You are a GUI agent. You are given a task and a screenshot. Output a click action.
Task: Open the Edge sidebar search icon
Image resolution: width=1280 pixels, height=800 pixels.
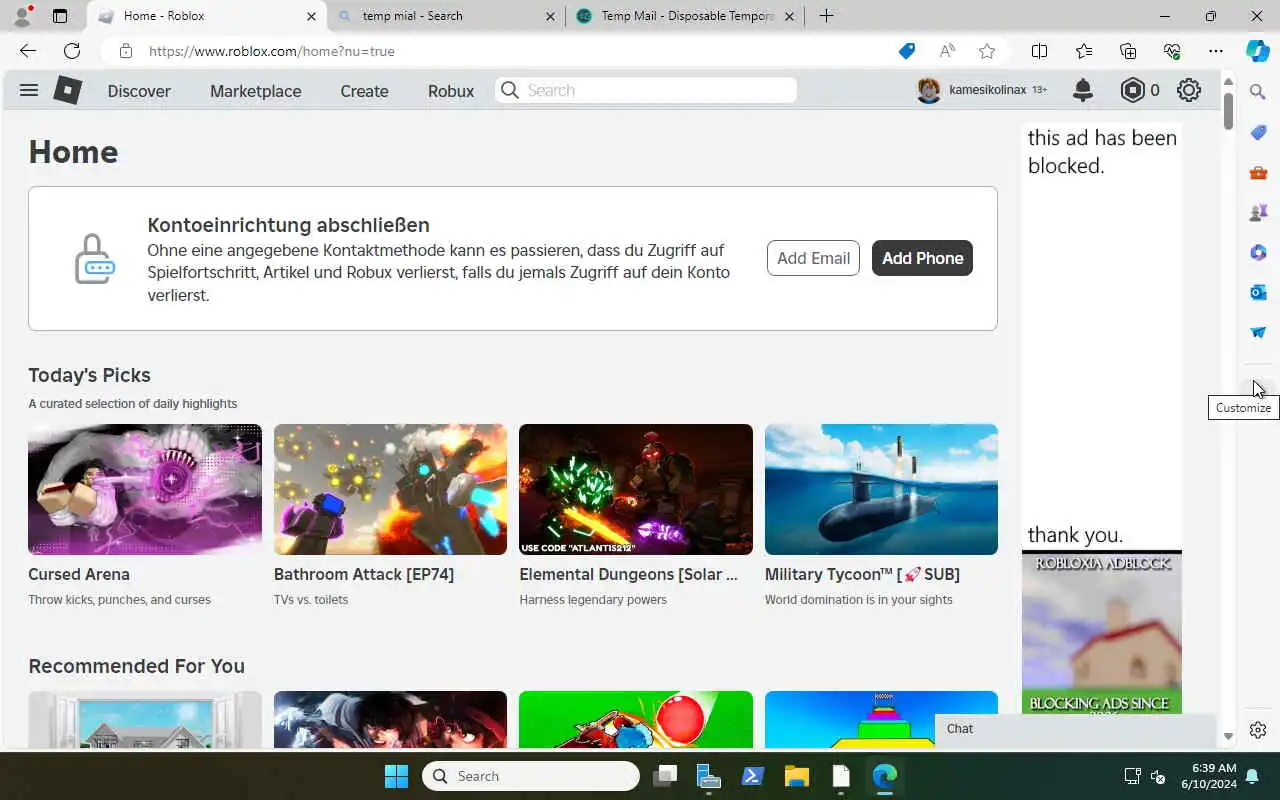(1258, 92)
